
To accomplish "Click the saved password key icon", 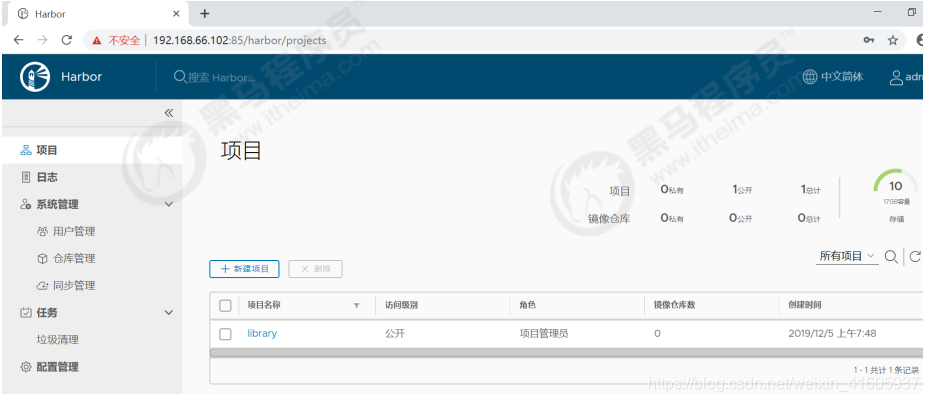I will [x=869, y=40].
